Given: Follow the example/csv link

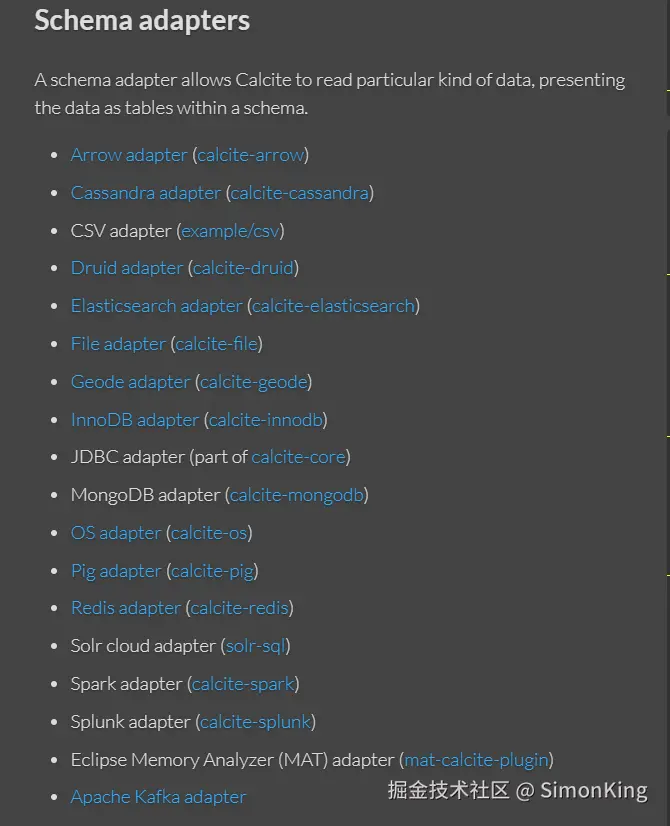Looking at the screenshot, I should (230, 231).
